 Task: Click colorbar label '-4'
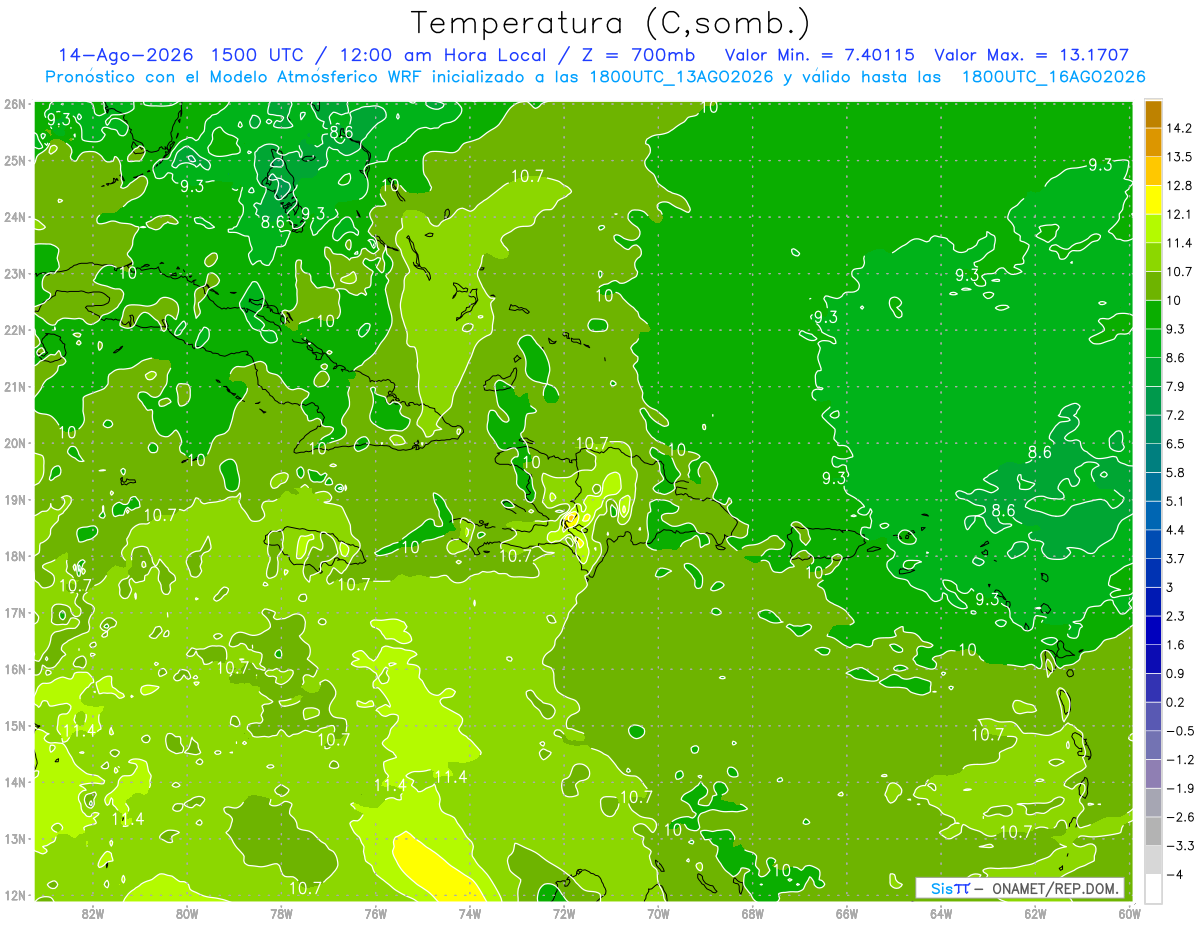tap(1174, 874)
